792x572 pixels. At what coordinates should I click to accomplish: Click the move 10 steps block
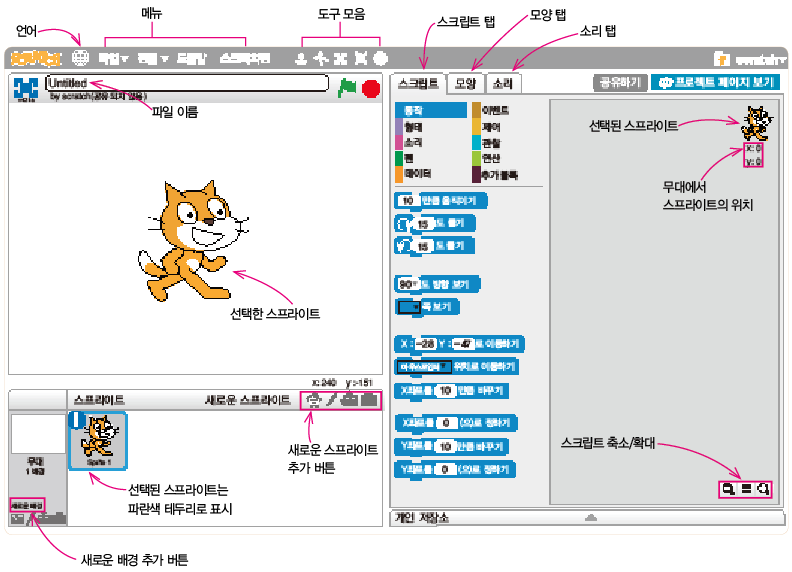coord(440,201)
